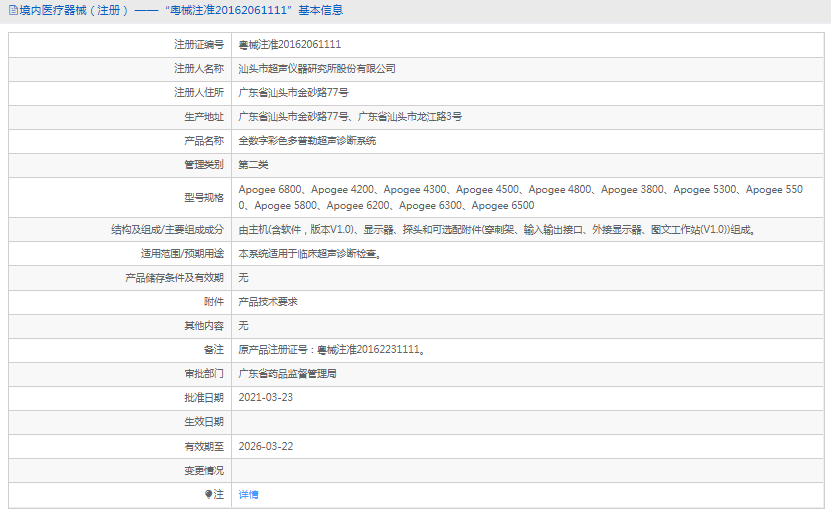This screenshot has width=831, height=515.
Task: Click the 批准日期 row label
Action: click(x=204, y=398)
